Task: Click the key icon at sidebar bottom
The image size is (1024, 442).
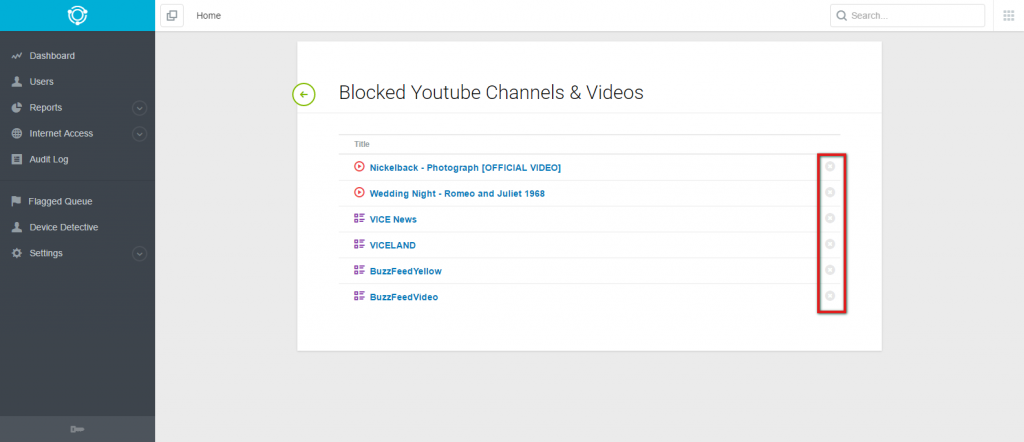Action: point(77,429)
